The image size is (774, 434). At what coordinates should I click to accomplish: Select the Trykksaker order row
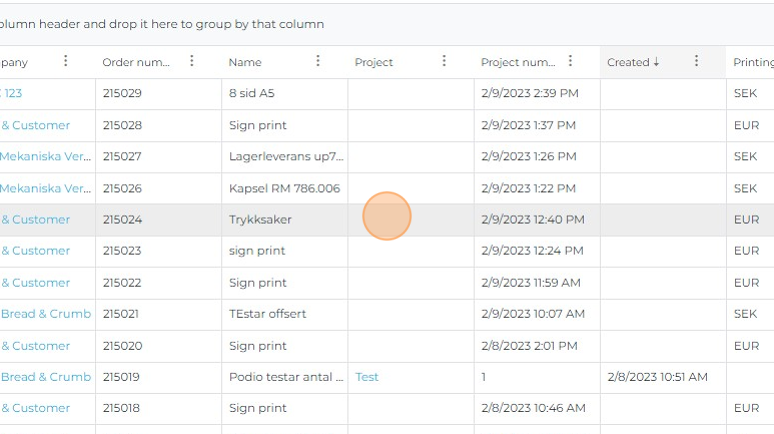tap(260, 220)
